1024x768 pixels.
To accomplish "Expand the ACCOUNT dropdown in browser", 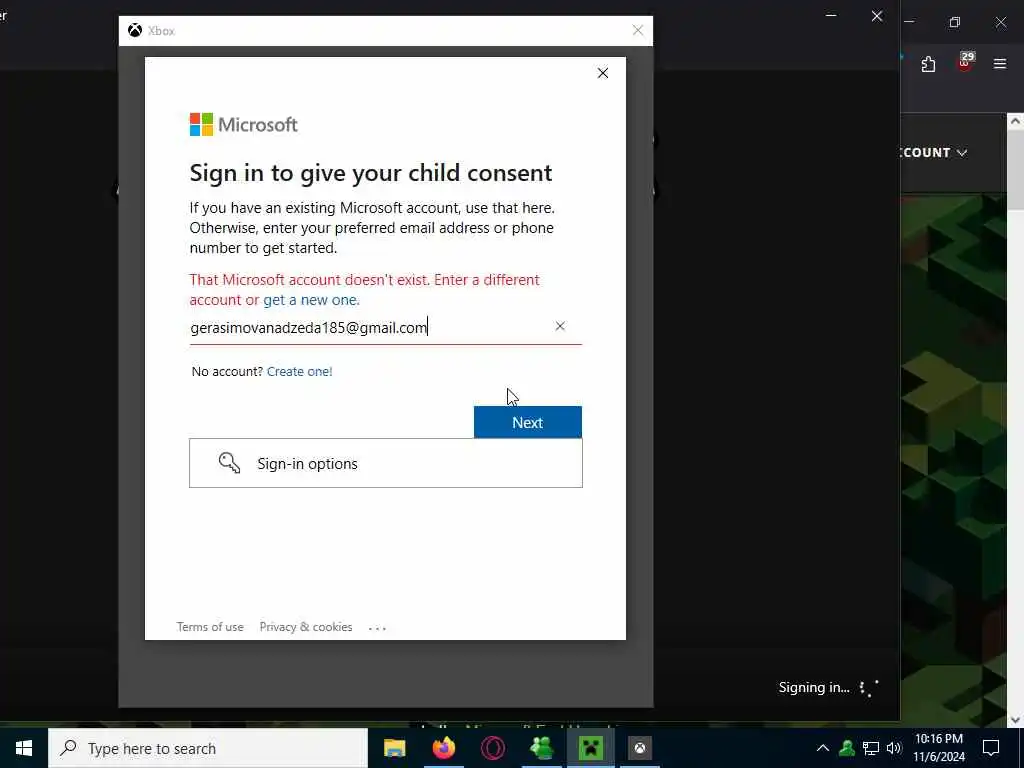I will 934,153.
